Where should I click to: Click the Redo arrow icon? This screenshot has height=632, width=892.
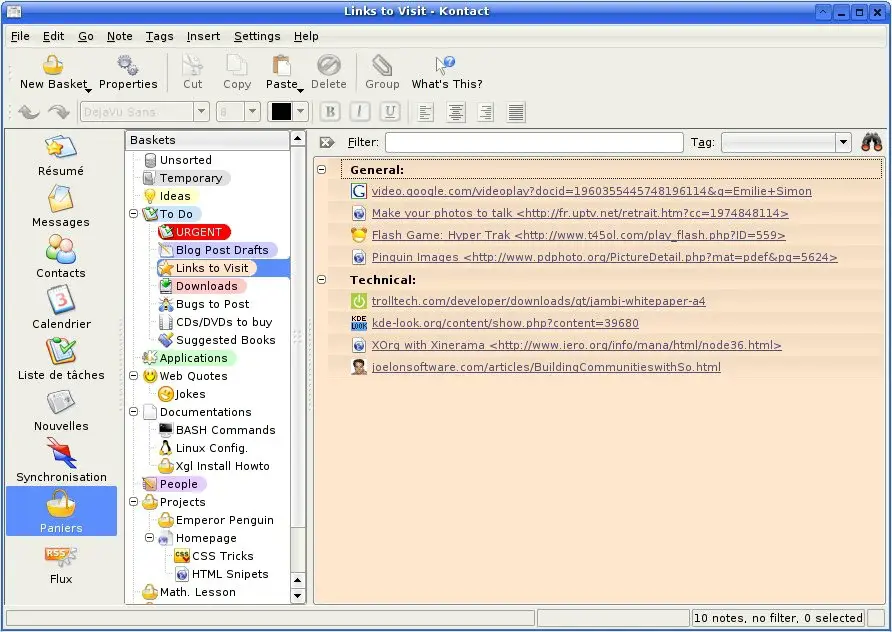(x=59, y=111)
